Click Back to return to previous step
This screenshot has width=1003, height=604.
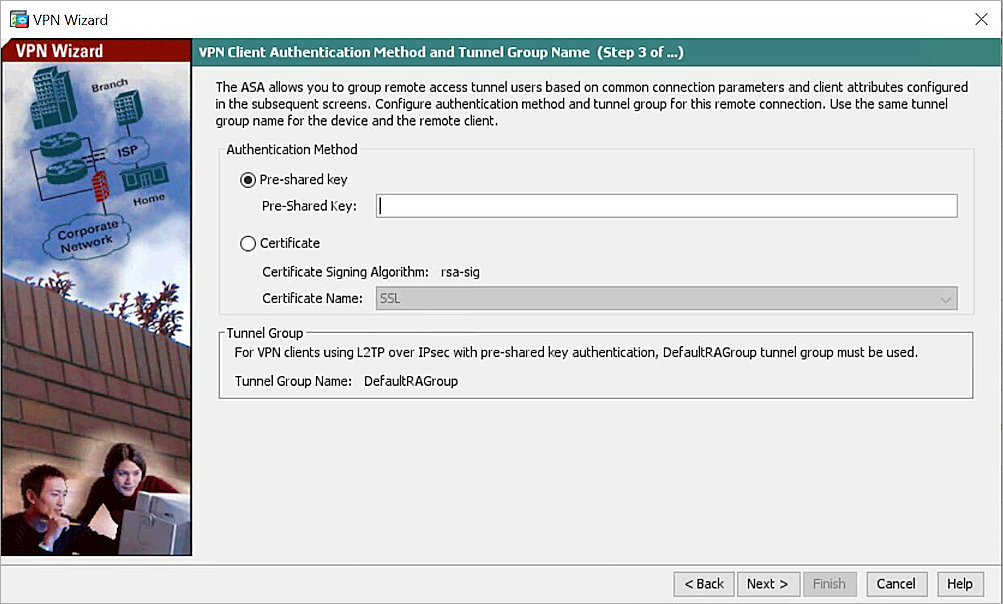[703, 584]
